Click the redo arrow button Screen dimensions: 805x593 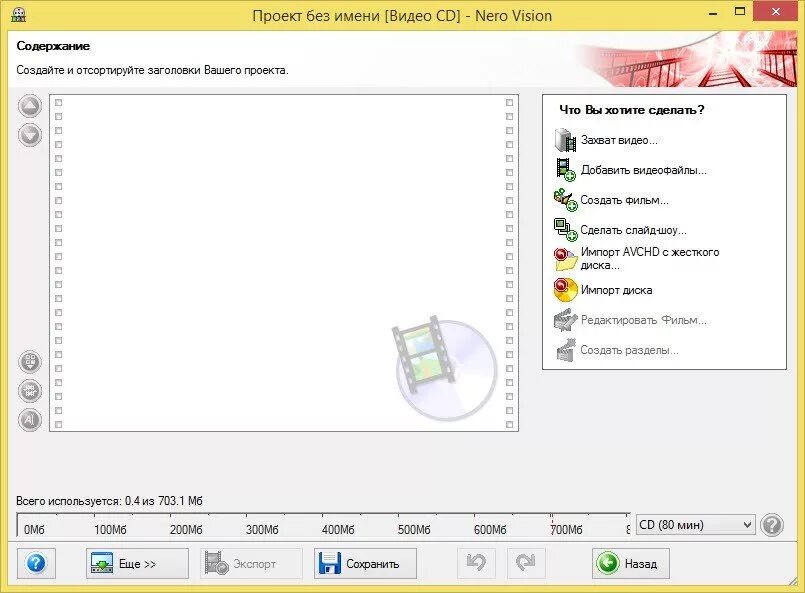click(526, 563)
